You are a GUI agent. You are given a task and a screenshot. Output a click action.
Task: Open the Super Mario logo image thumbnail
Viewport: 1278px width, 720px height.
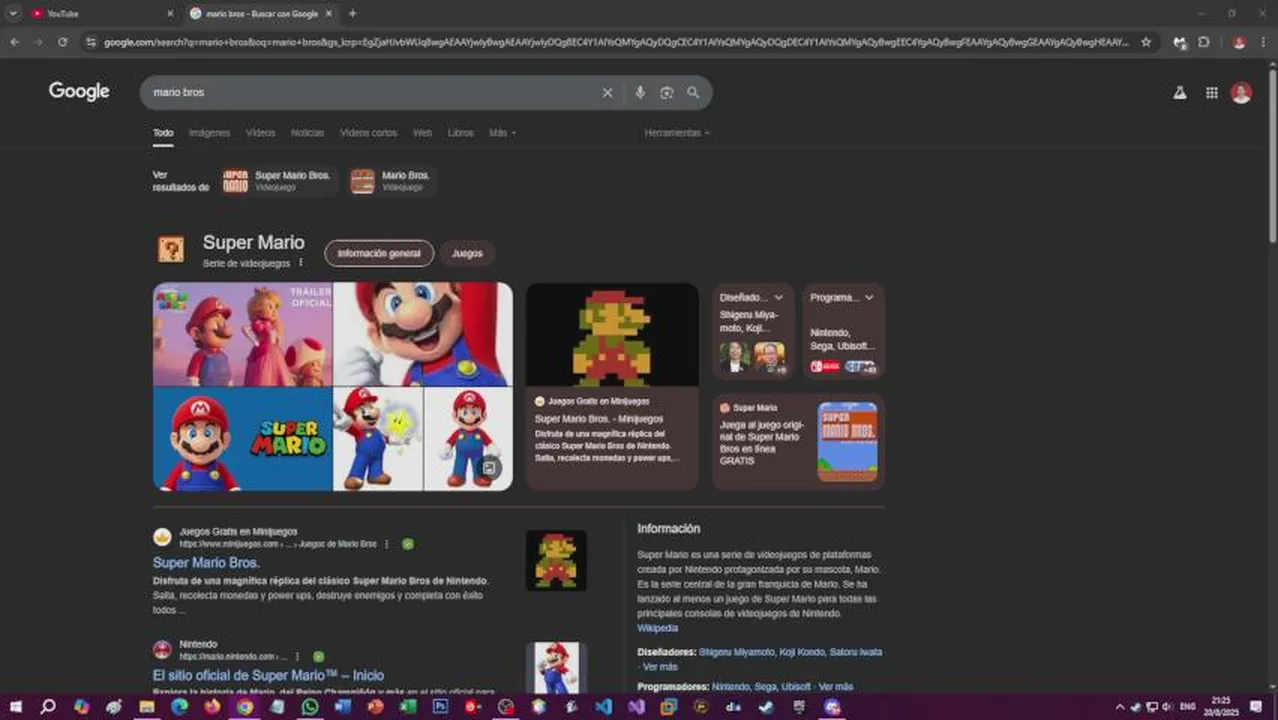[242, 439]
